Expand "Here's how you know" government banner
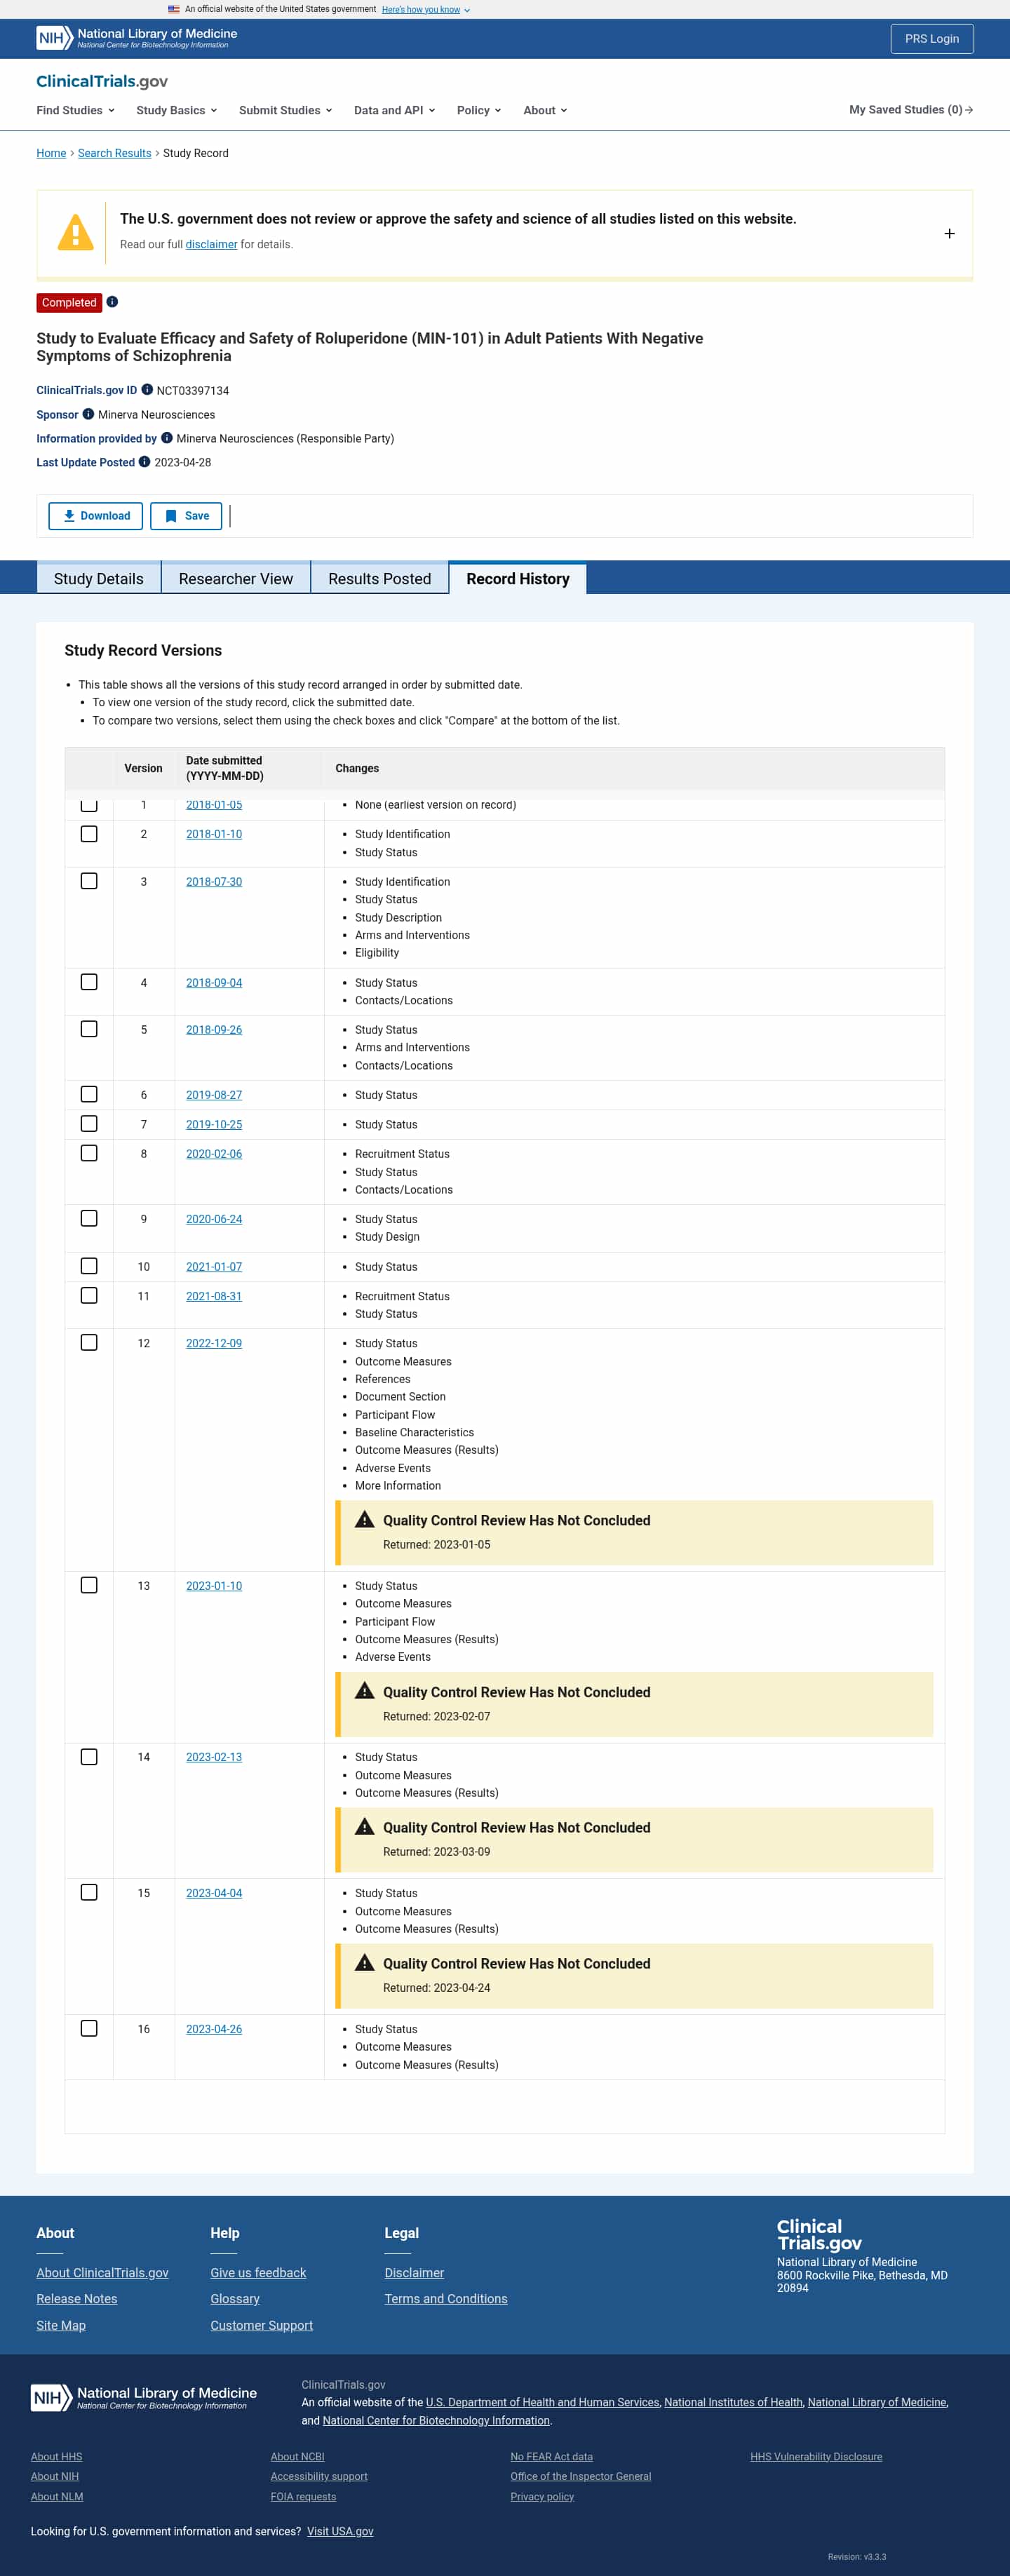This screenshot has height=2576, width=1010. 426,10
